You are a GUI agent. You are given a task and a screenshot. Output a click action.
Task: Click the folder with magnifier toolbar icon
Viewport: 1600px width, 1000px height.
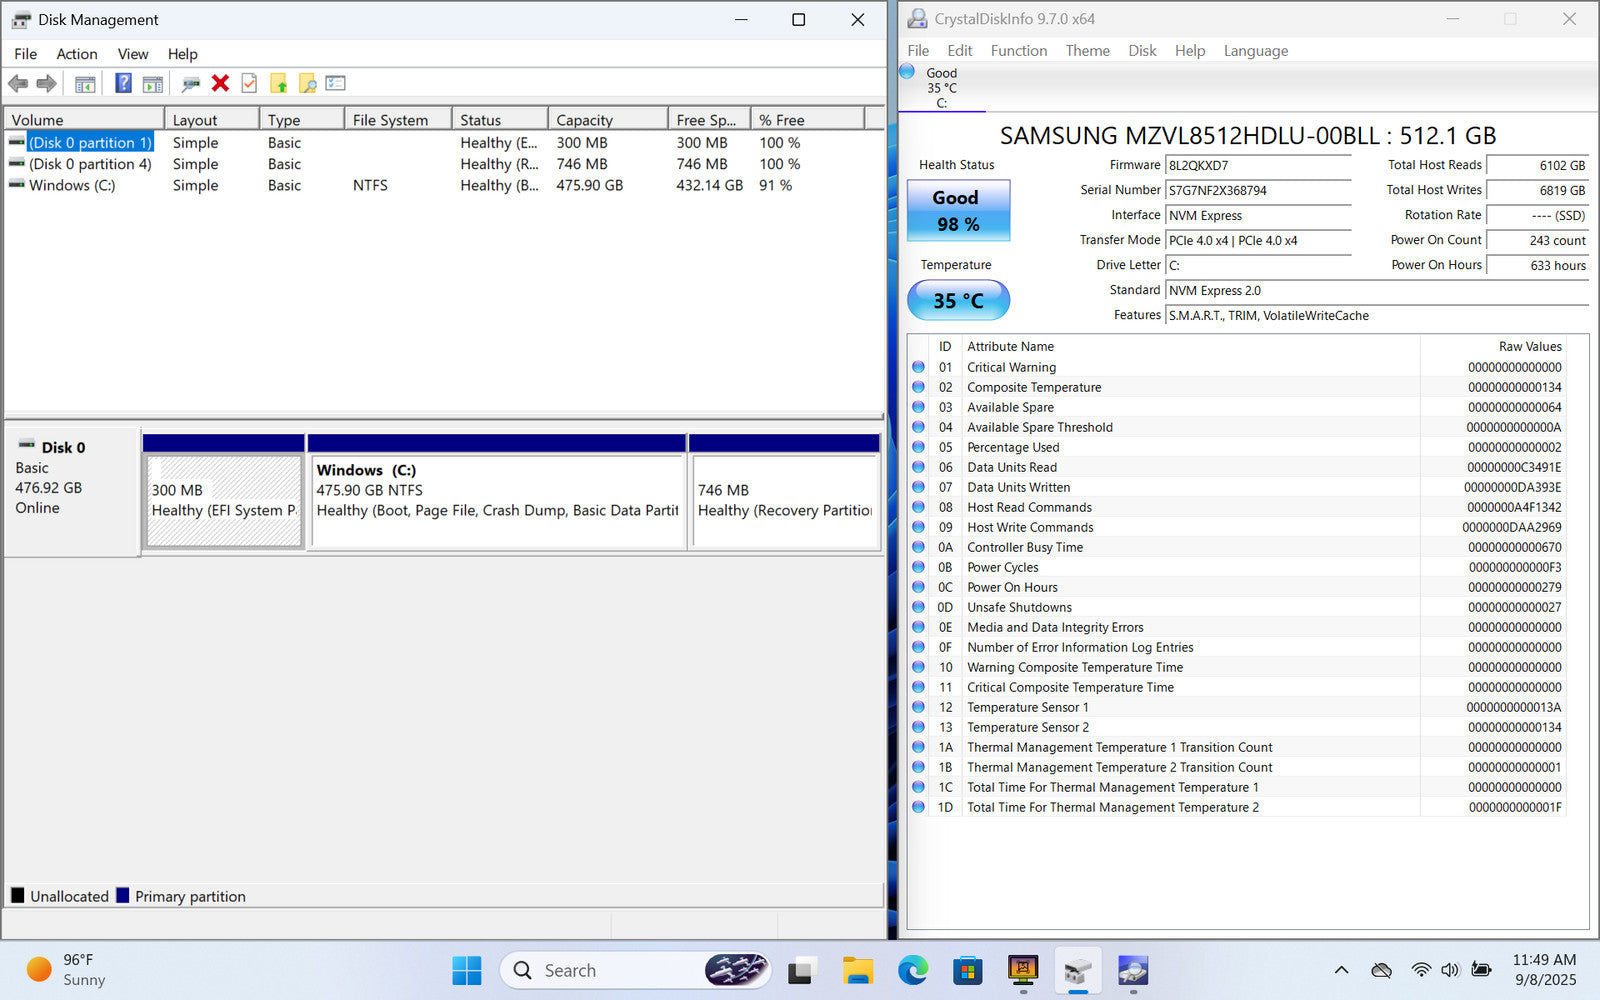tap(307, 84)
